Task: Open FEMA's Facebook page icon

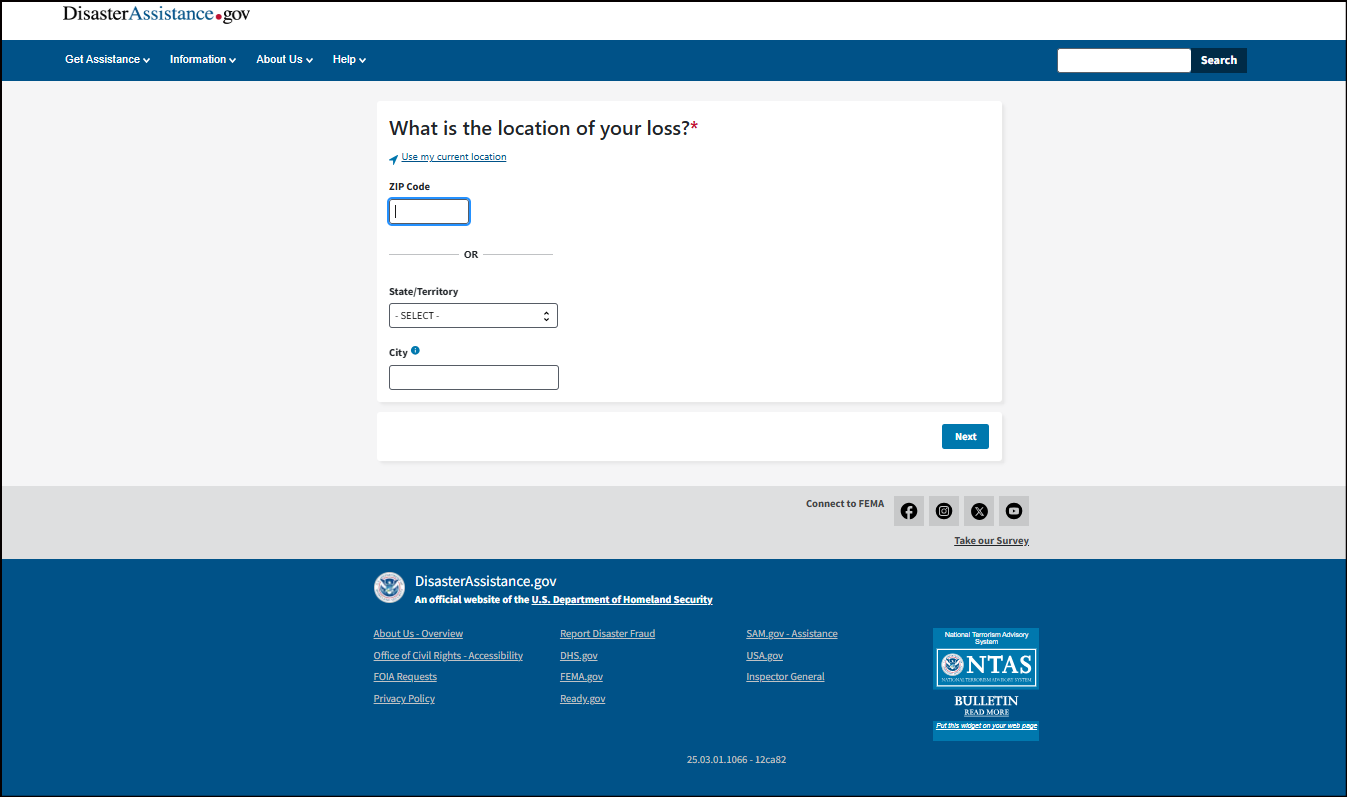Action: [x=908, y=511]
